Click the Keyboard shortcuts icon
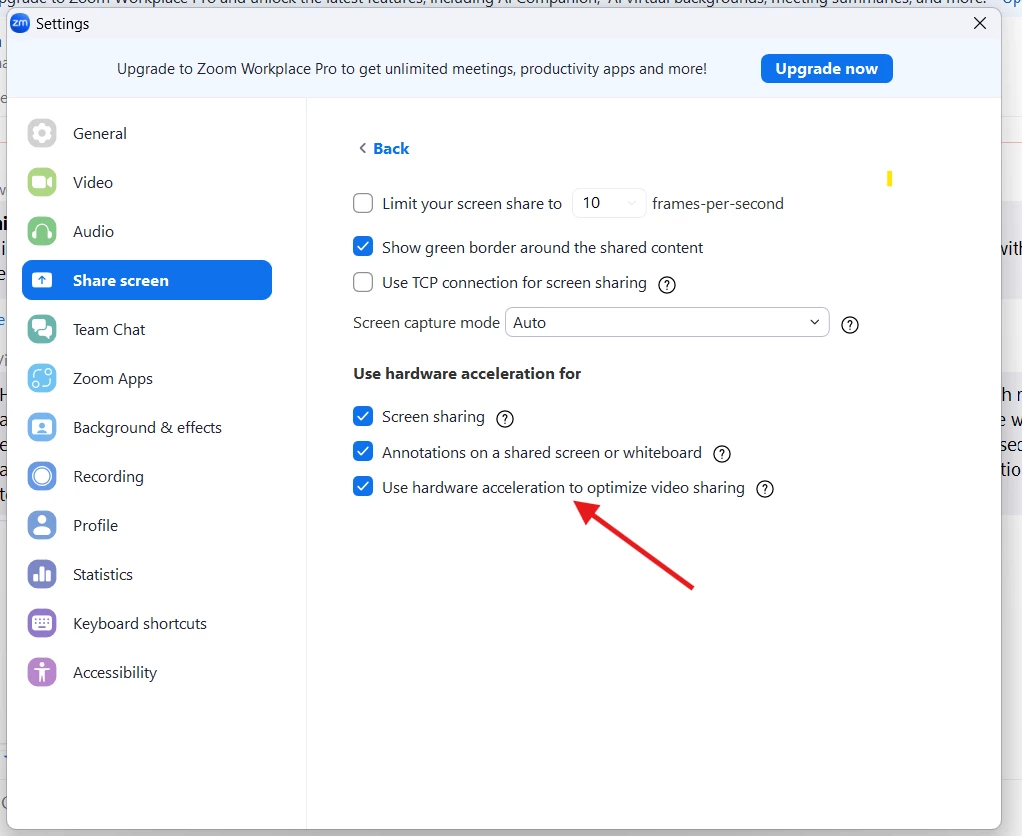1022x836 pixels. 42,624
